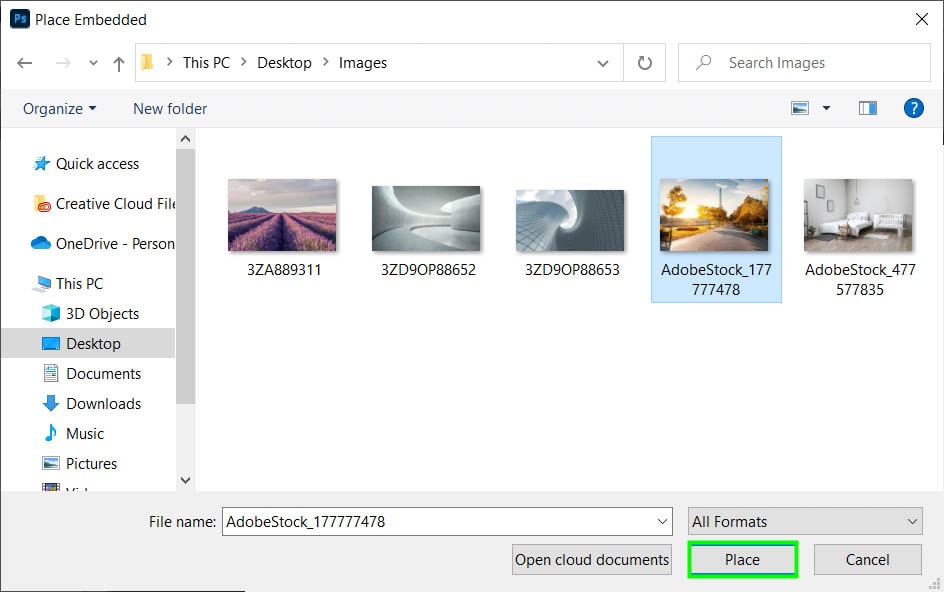Viewport: 944px width, 592px height.
Task: Select the 3ZD9OP88653 image thumbnail
Action: click(x=570, y=220)
